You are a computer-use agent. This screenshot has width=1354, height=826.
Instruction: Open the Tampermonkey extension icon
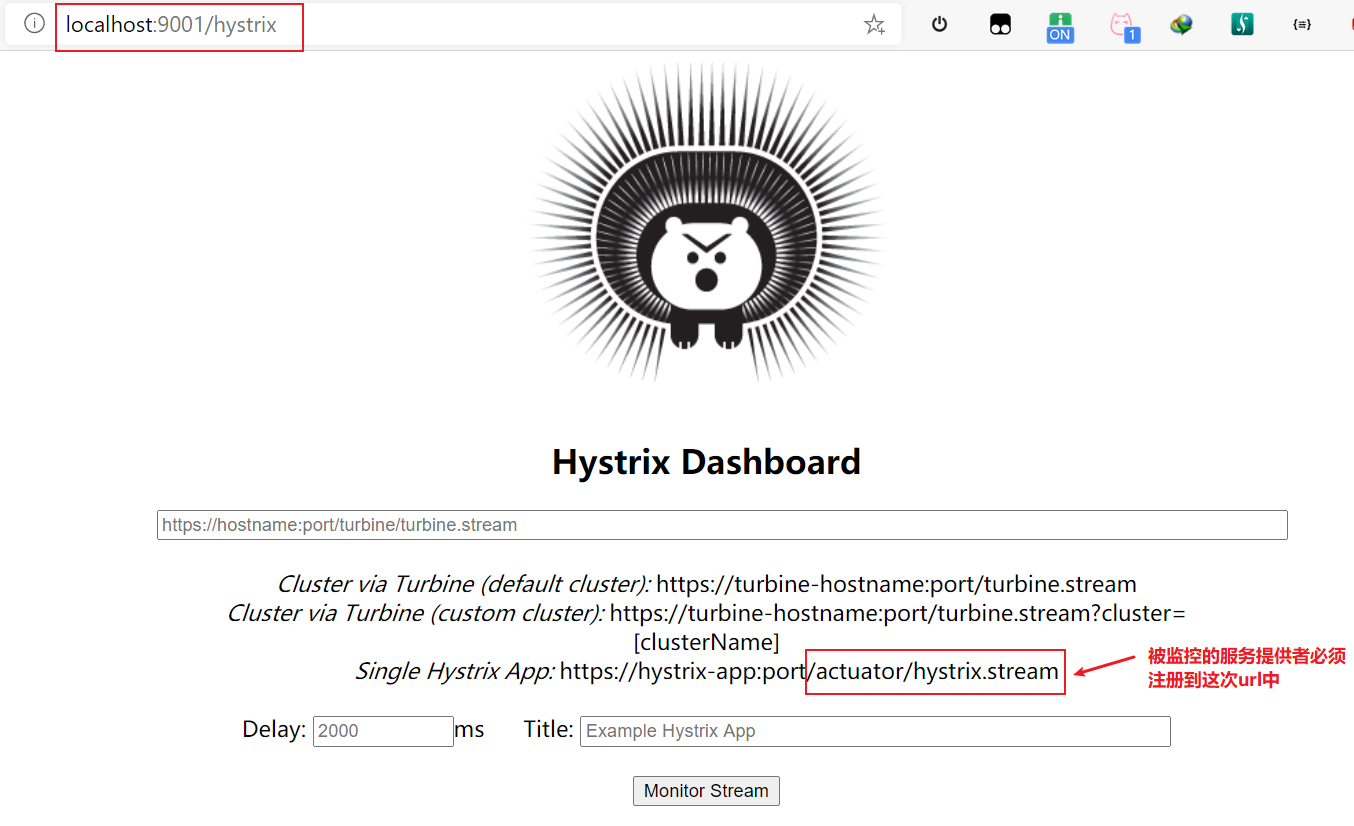(x=1000, y=25)
